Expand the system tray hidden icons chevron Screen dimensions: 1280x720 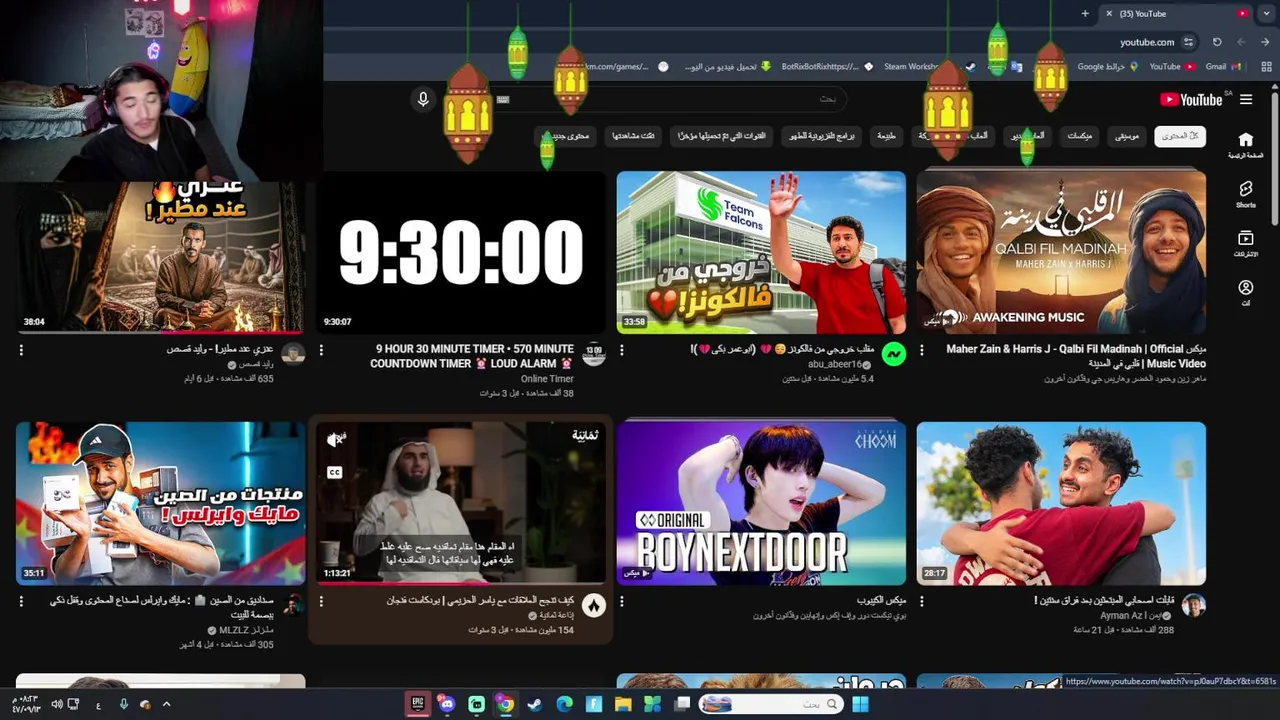(x=166, y=704)
